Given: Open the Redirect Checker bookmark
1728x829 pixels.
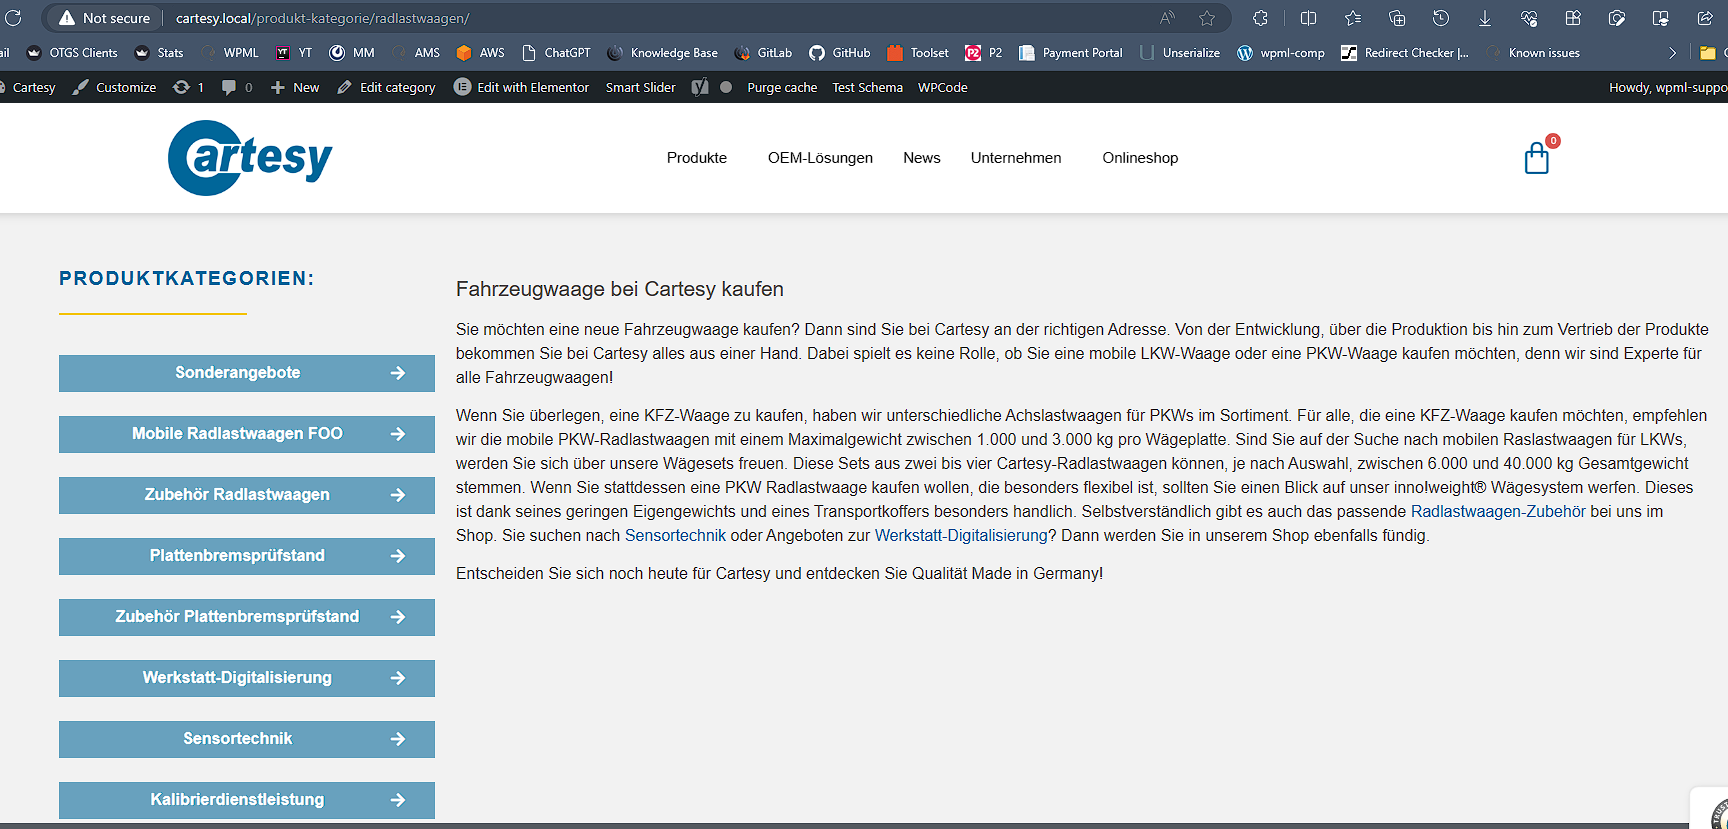Looking at the screenshot, I should (1405, 53).
